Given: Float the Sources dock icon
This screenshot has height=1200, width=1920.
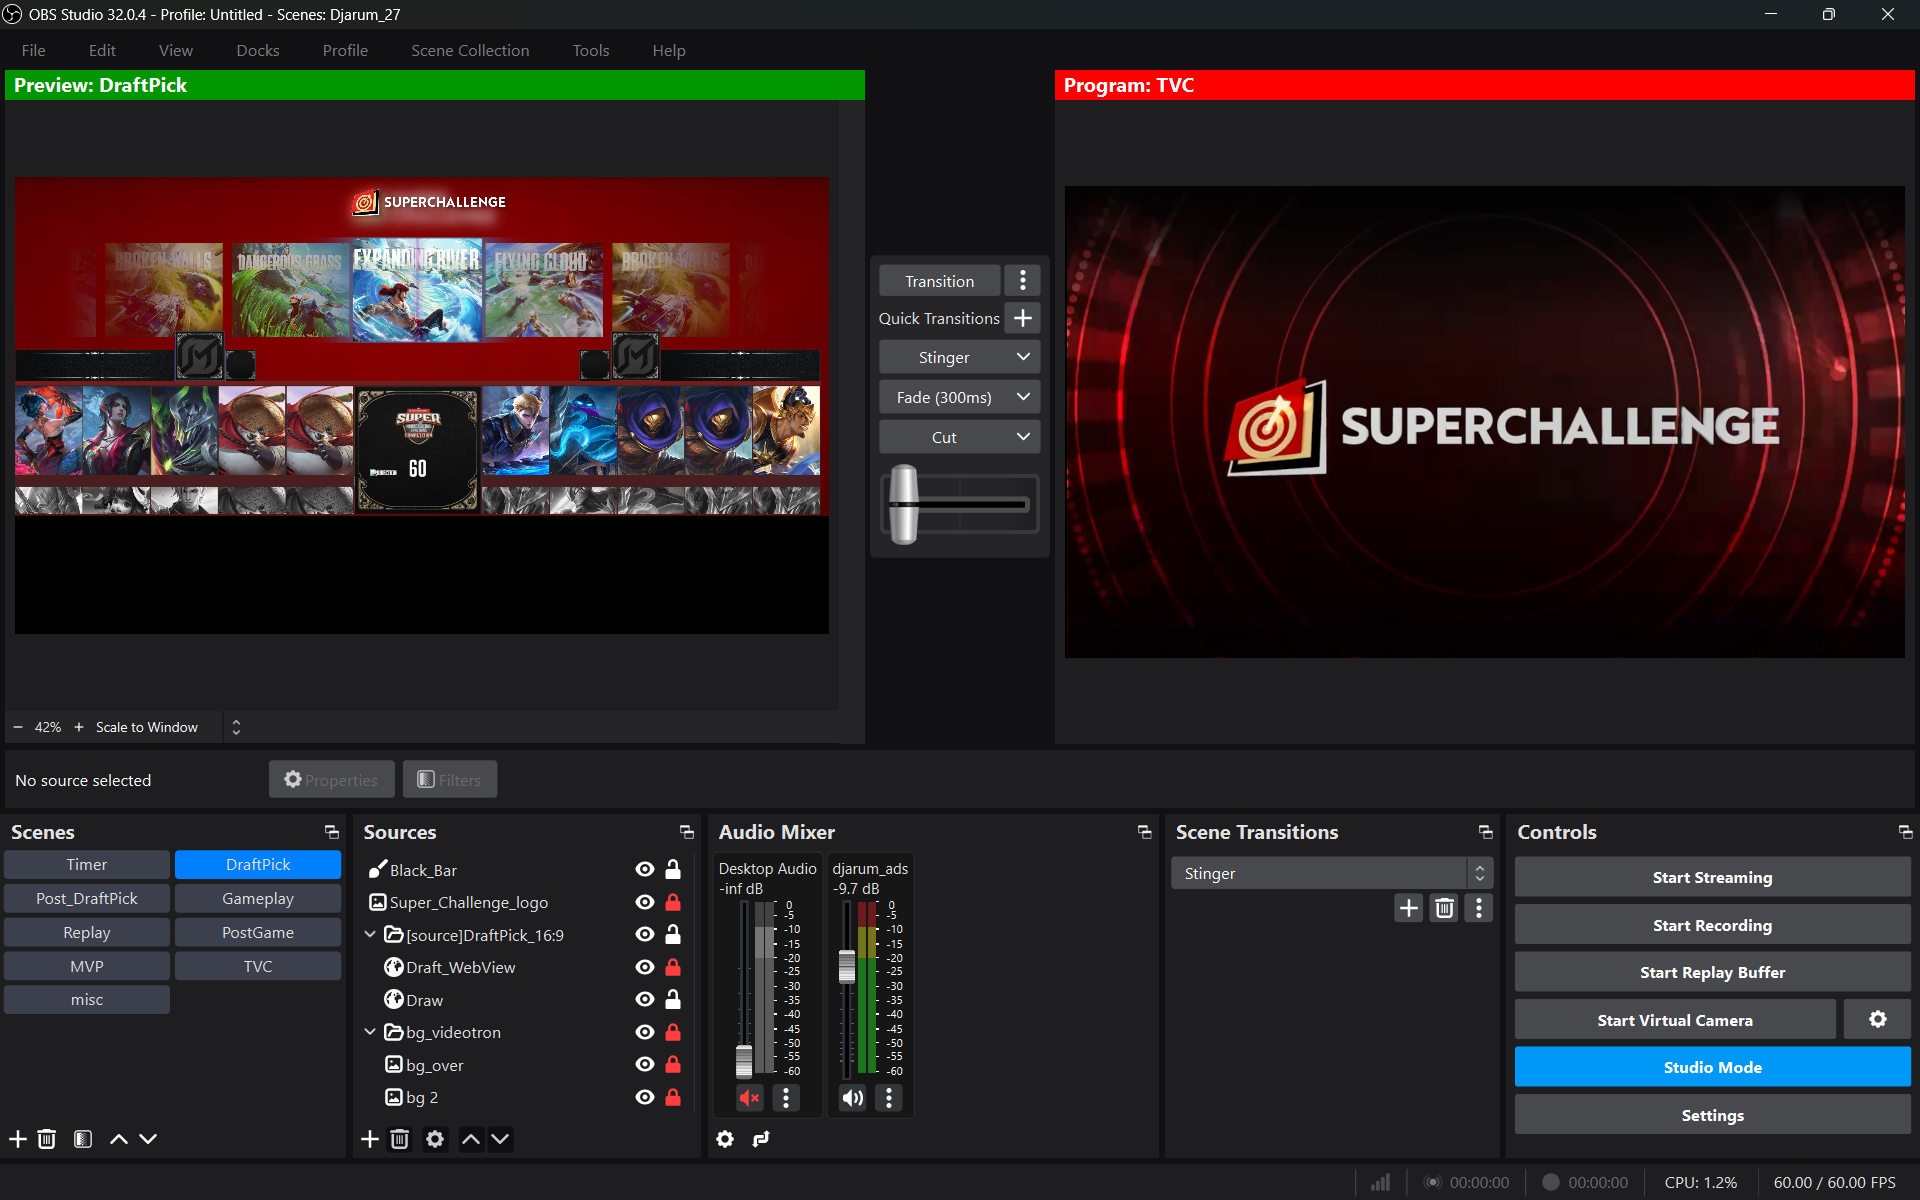Looking at the screenshot, I should (687, 832).
